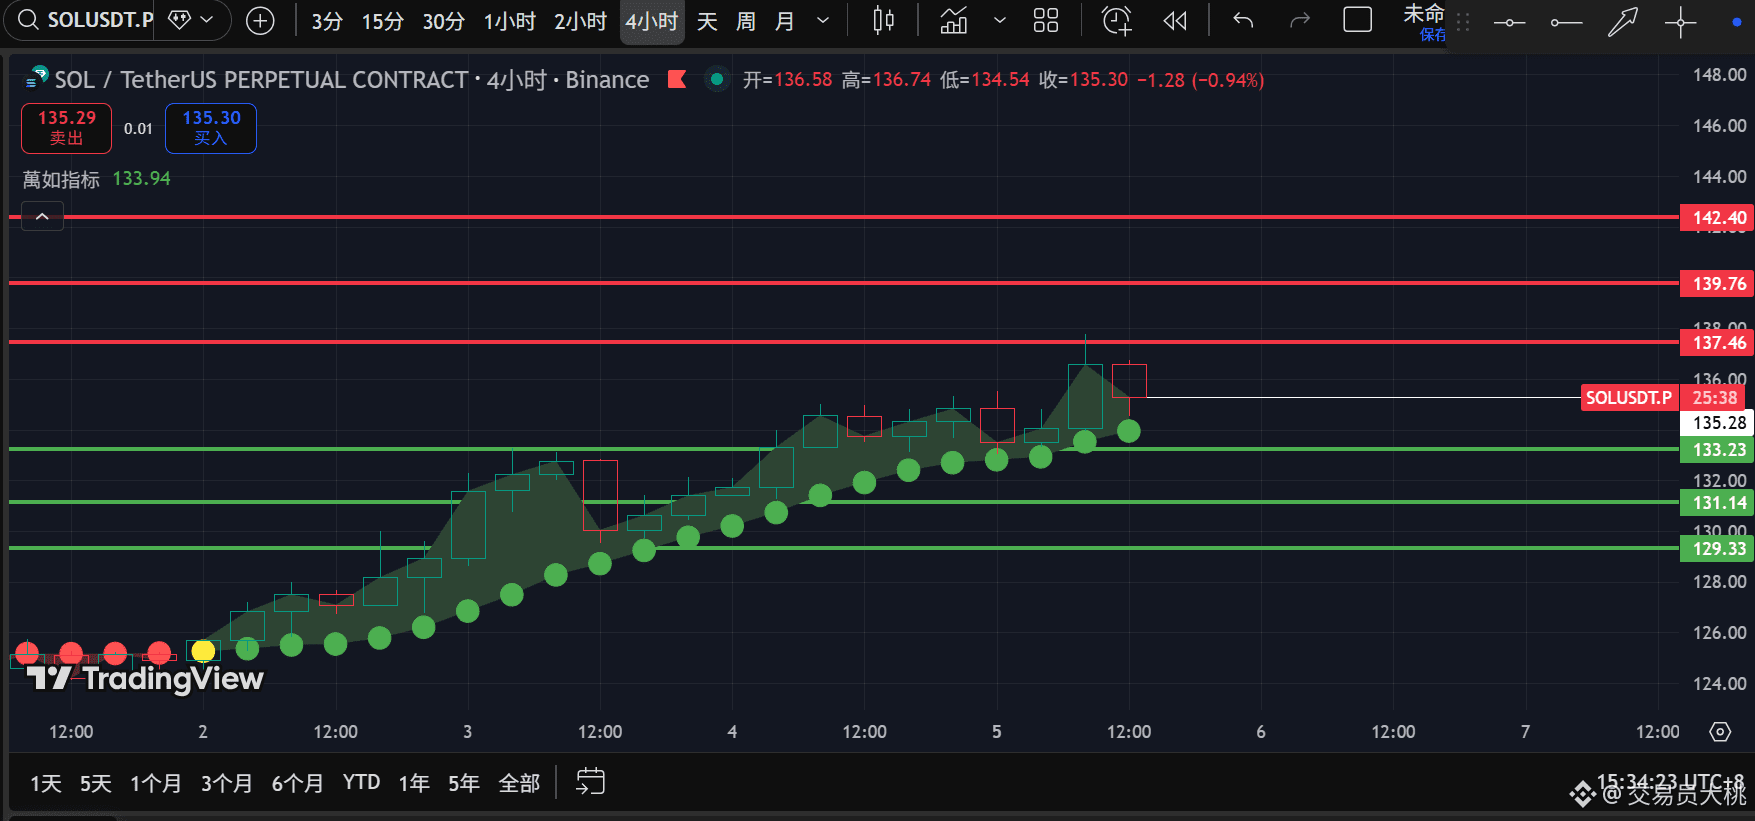The image size is (1755, 821).
Task: Set the range to 5年
Action: (464, 783)
